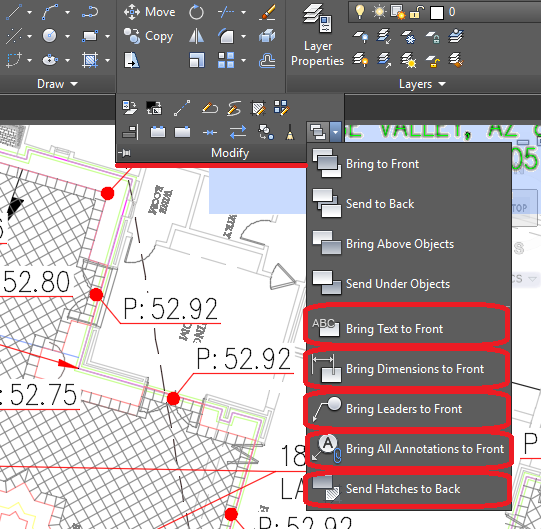Expand the Hatch tool dropdown arrow

pos(107,60)
